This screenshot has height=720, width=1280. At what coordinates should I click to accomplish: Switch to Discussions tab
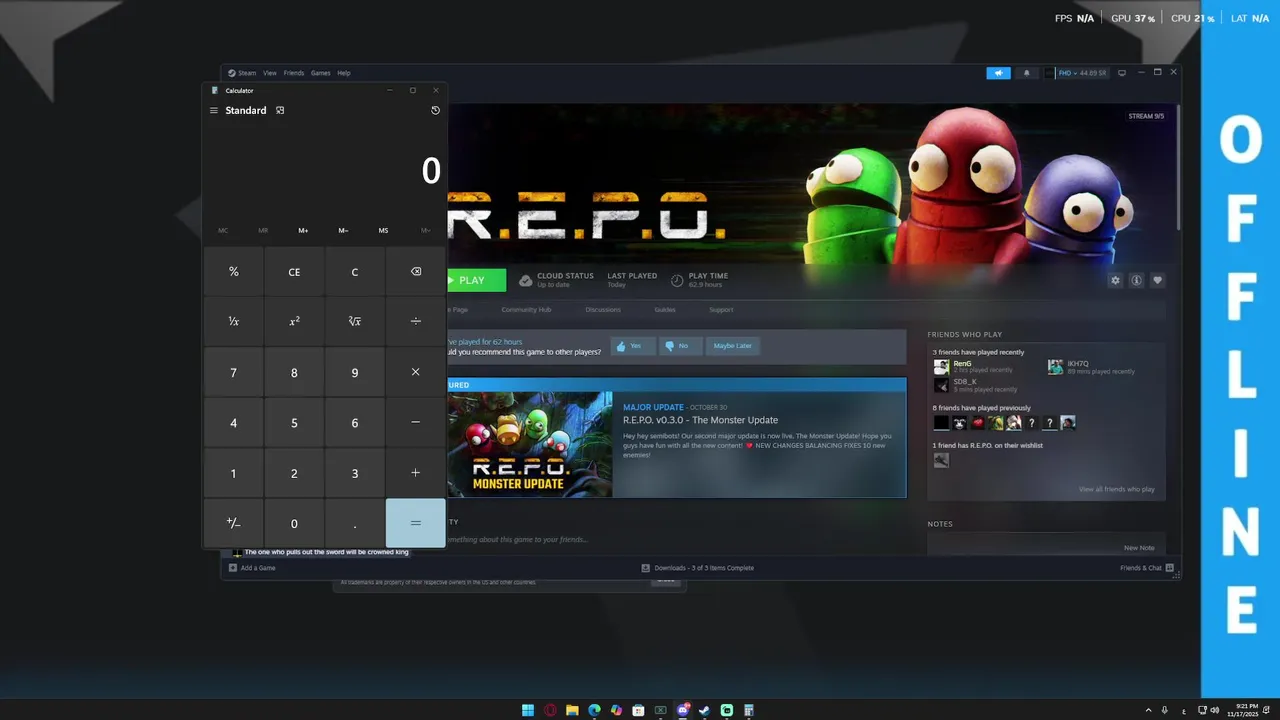[x=603, y=310]
